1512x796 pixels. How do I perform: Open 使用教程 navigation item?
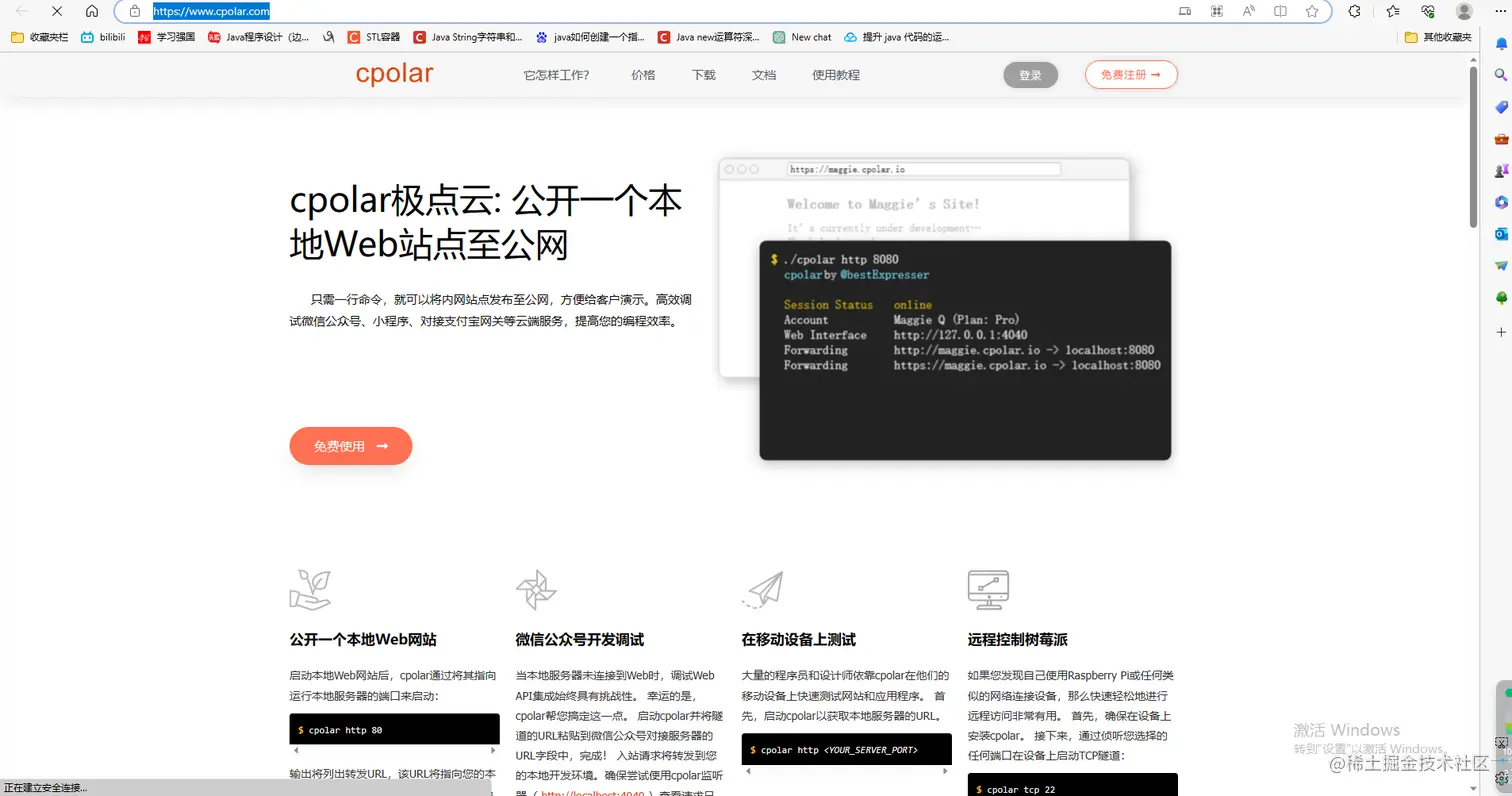[836, 75]
